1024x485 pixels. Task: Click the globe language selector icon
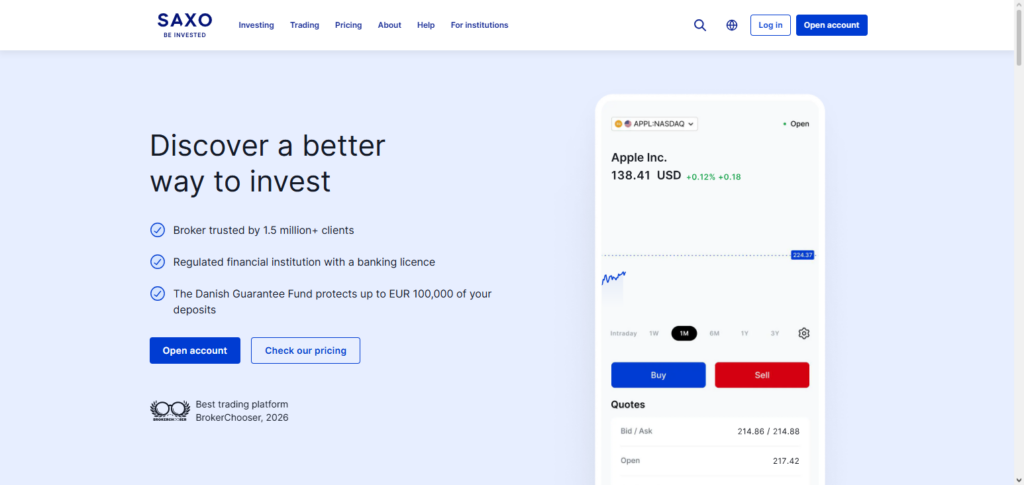tap(731, 25)
